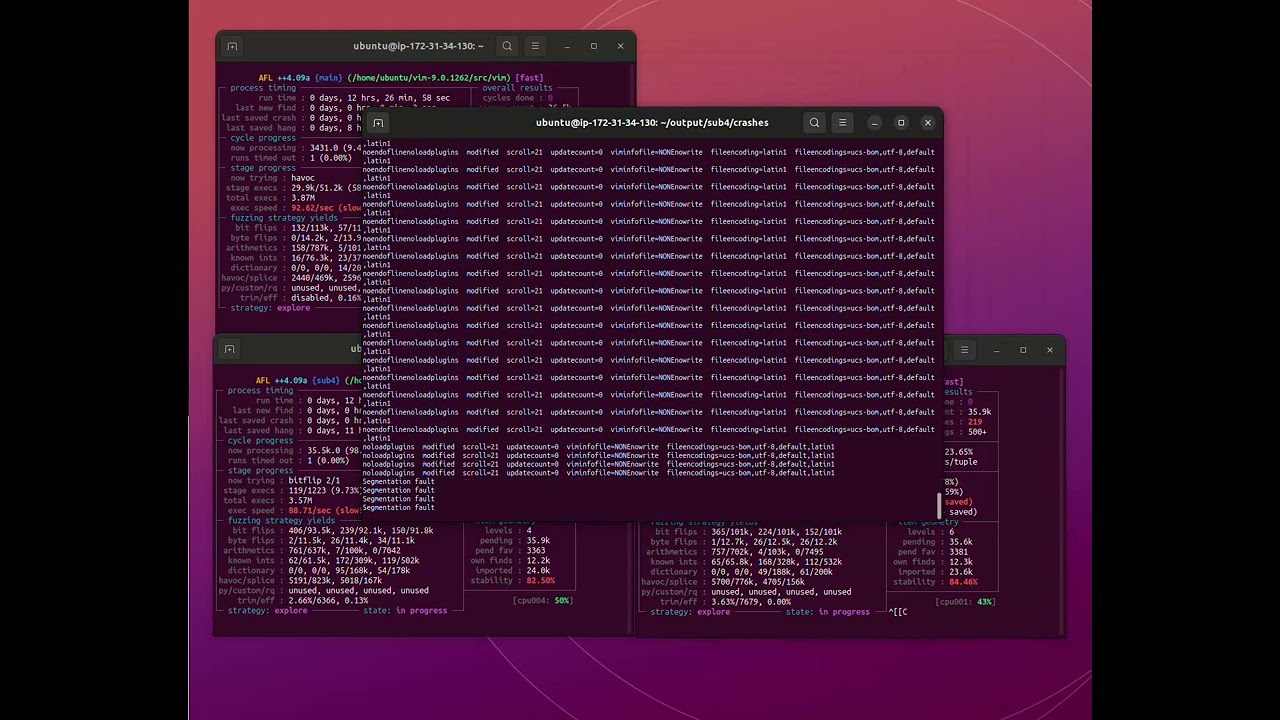Close the bottom-right terminal window
Screen dimensions: 1280x720
[1050, 350]
